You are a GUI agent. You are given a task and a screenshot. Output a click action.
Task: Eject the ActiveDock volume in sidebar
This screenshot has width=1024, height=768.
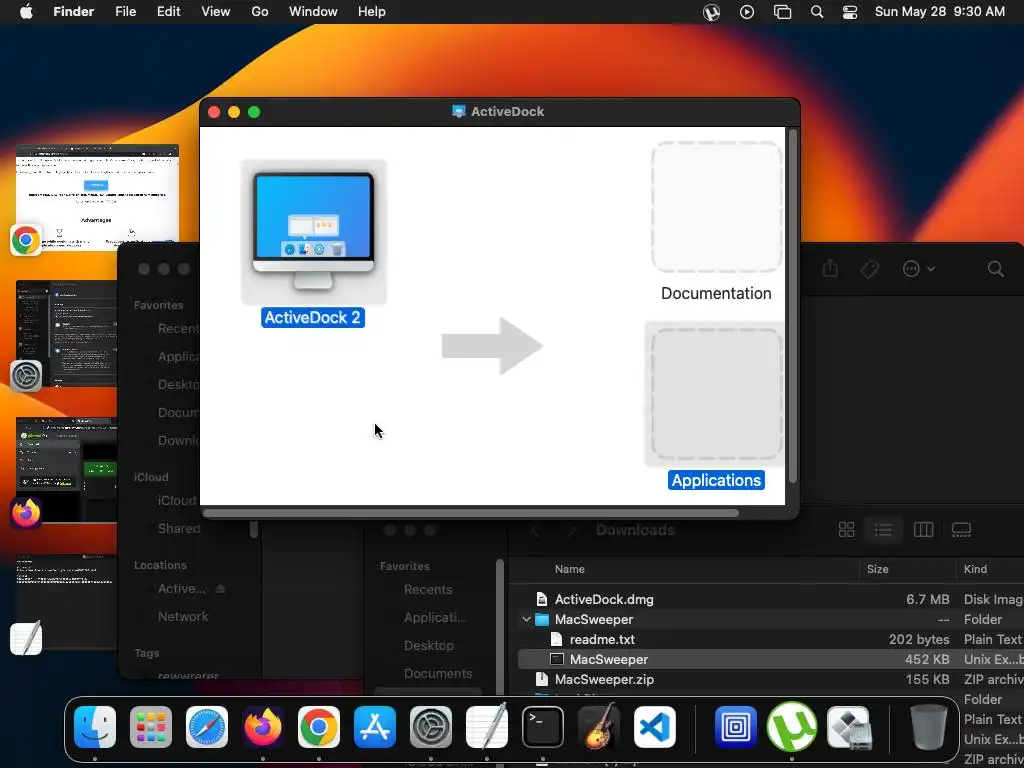[x=221, y=588]
